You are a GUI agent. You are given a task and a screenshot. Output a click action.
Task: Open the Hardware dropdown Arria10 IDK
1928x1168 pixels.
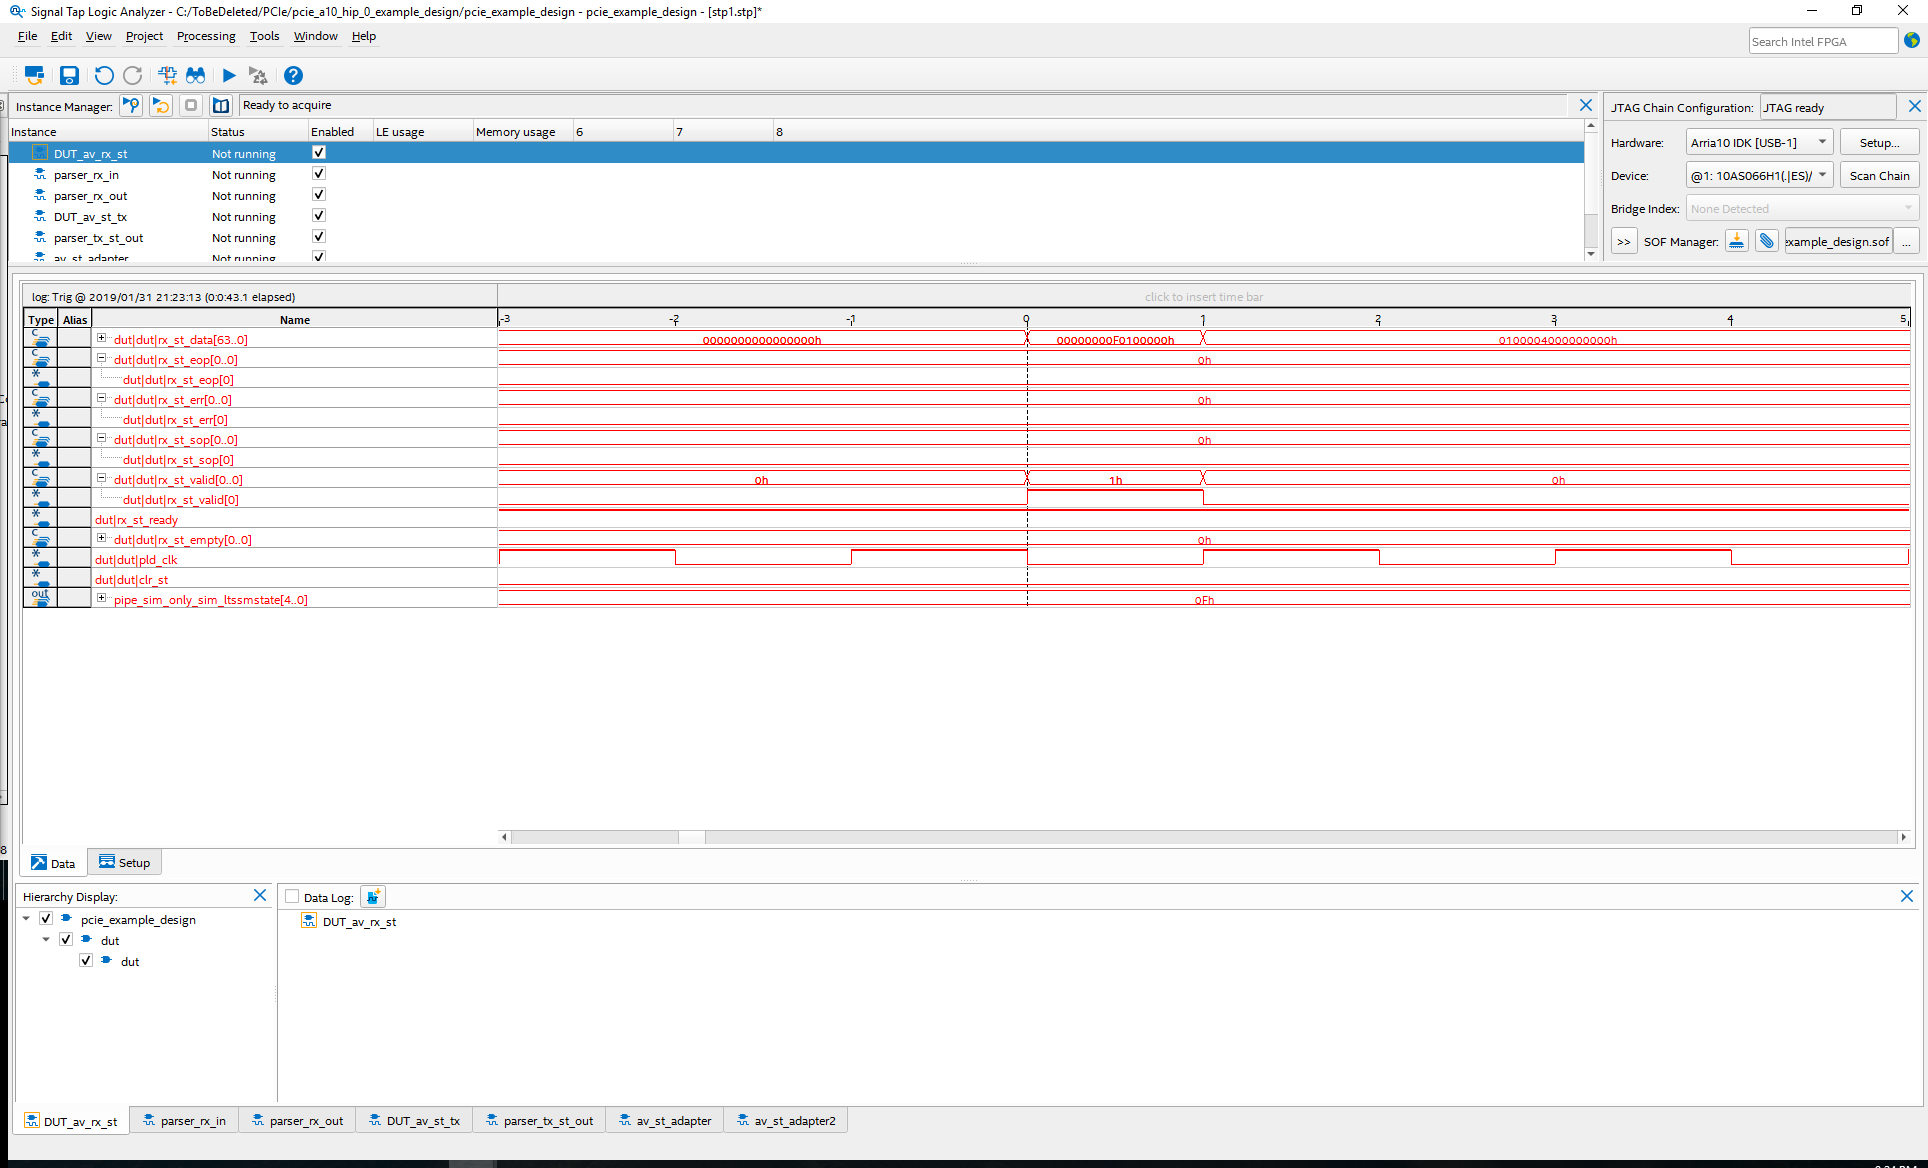(1759, 142)
